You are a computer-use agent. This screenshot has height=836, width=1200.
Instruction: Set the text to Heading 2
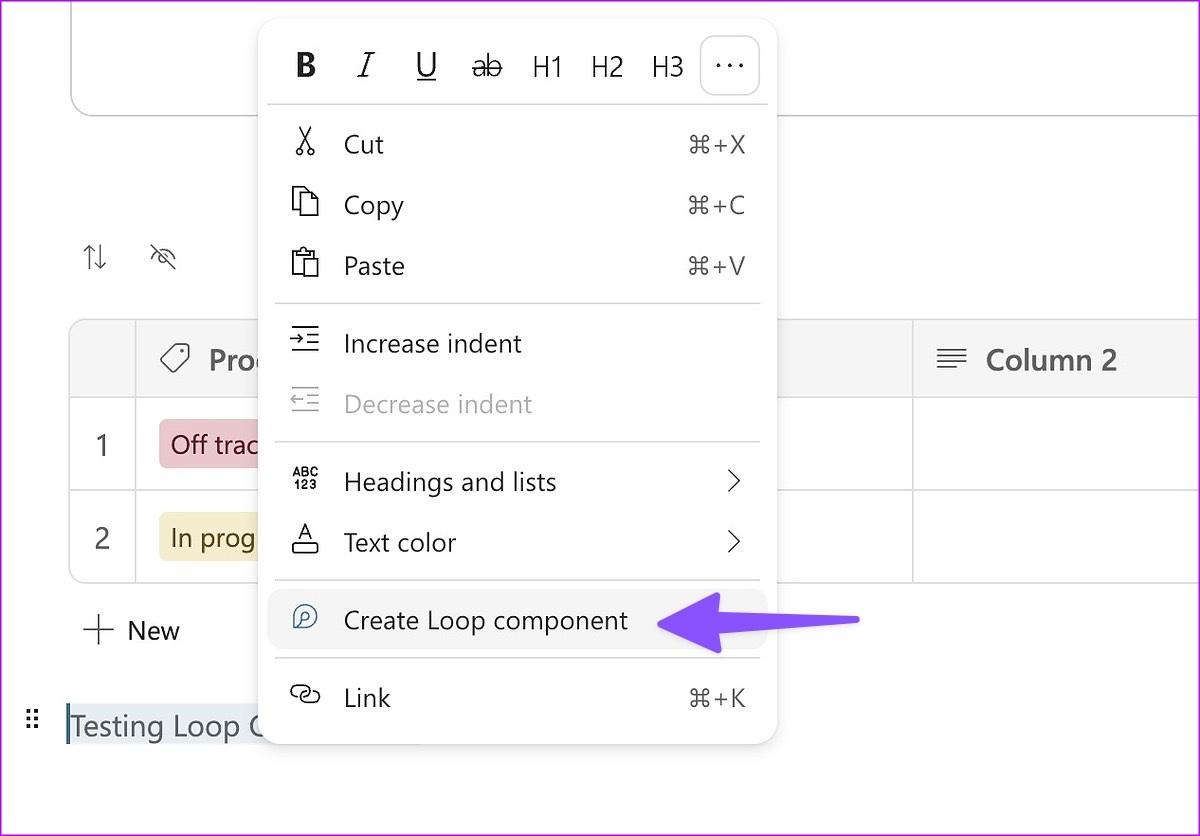click(607, 66)
